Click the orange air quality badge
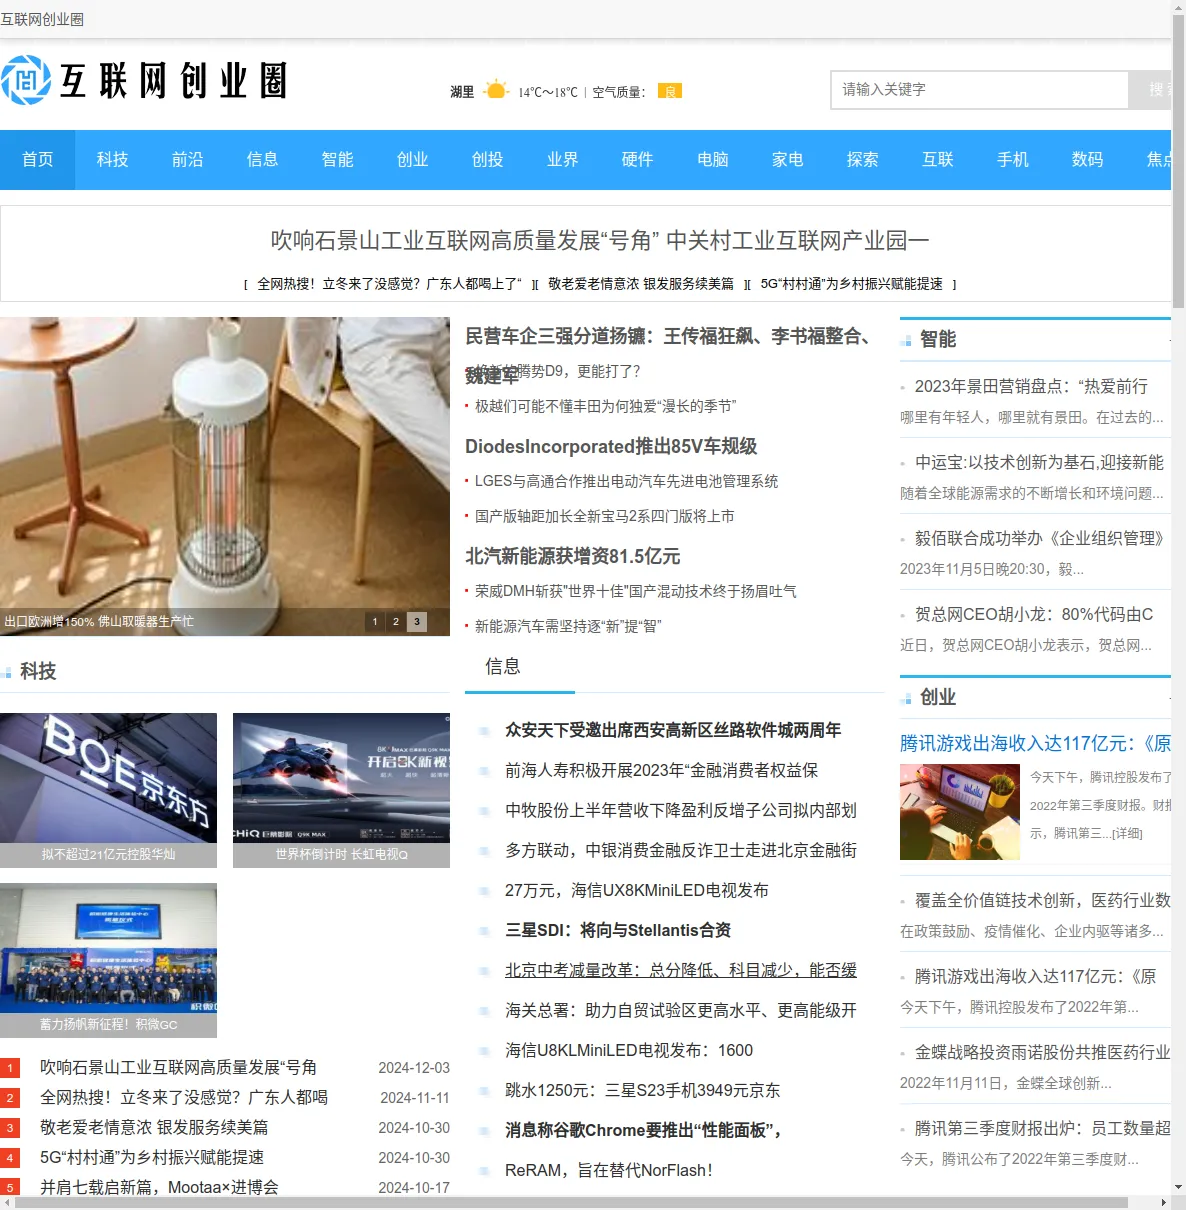Screen dimensions: 1186x1210 click(x=670, y=91)
